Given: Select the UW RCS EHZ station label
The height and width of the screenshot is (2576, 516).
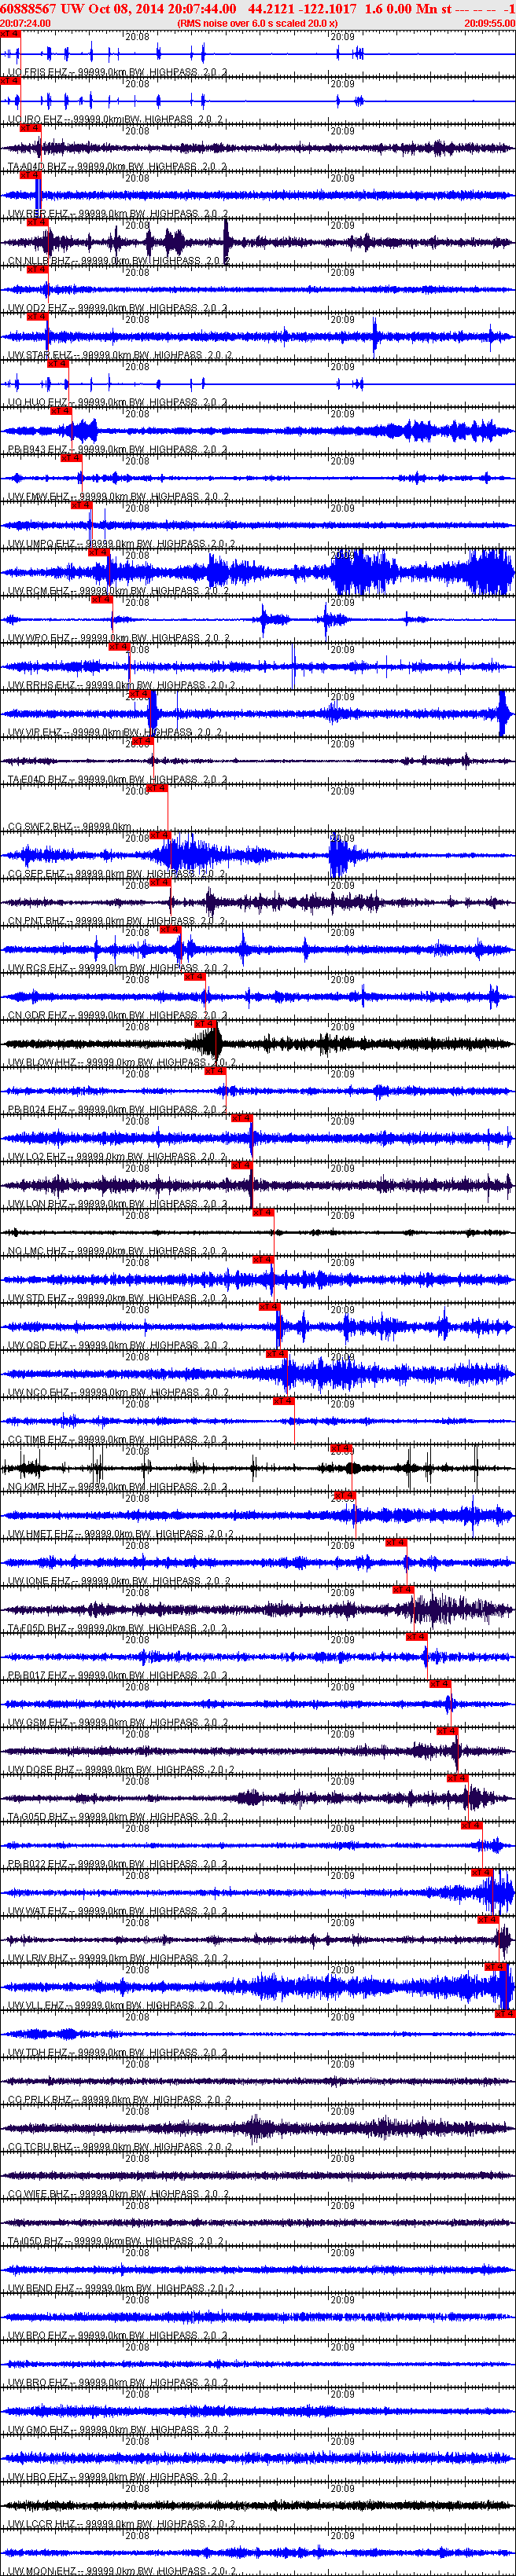Looking at the screenshot, I should pyautogui.click(x=117, y=968).
